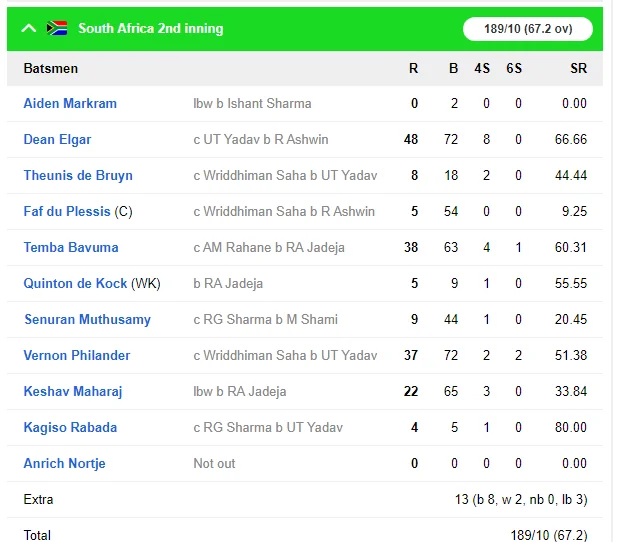Open Temba Bavuma's profile link
This screenshot has width=619, height=549.
[71, 247]
